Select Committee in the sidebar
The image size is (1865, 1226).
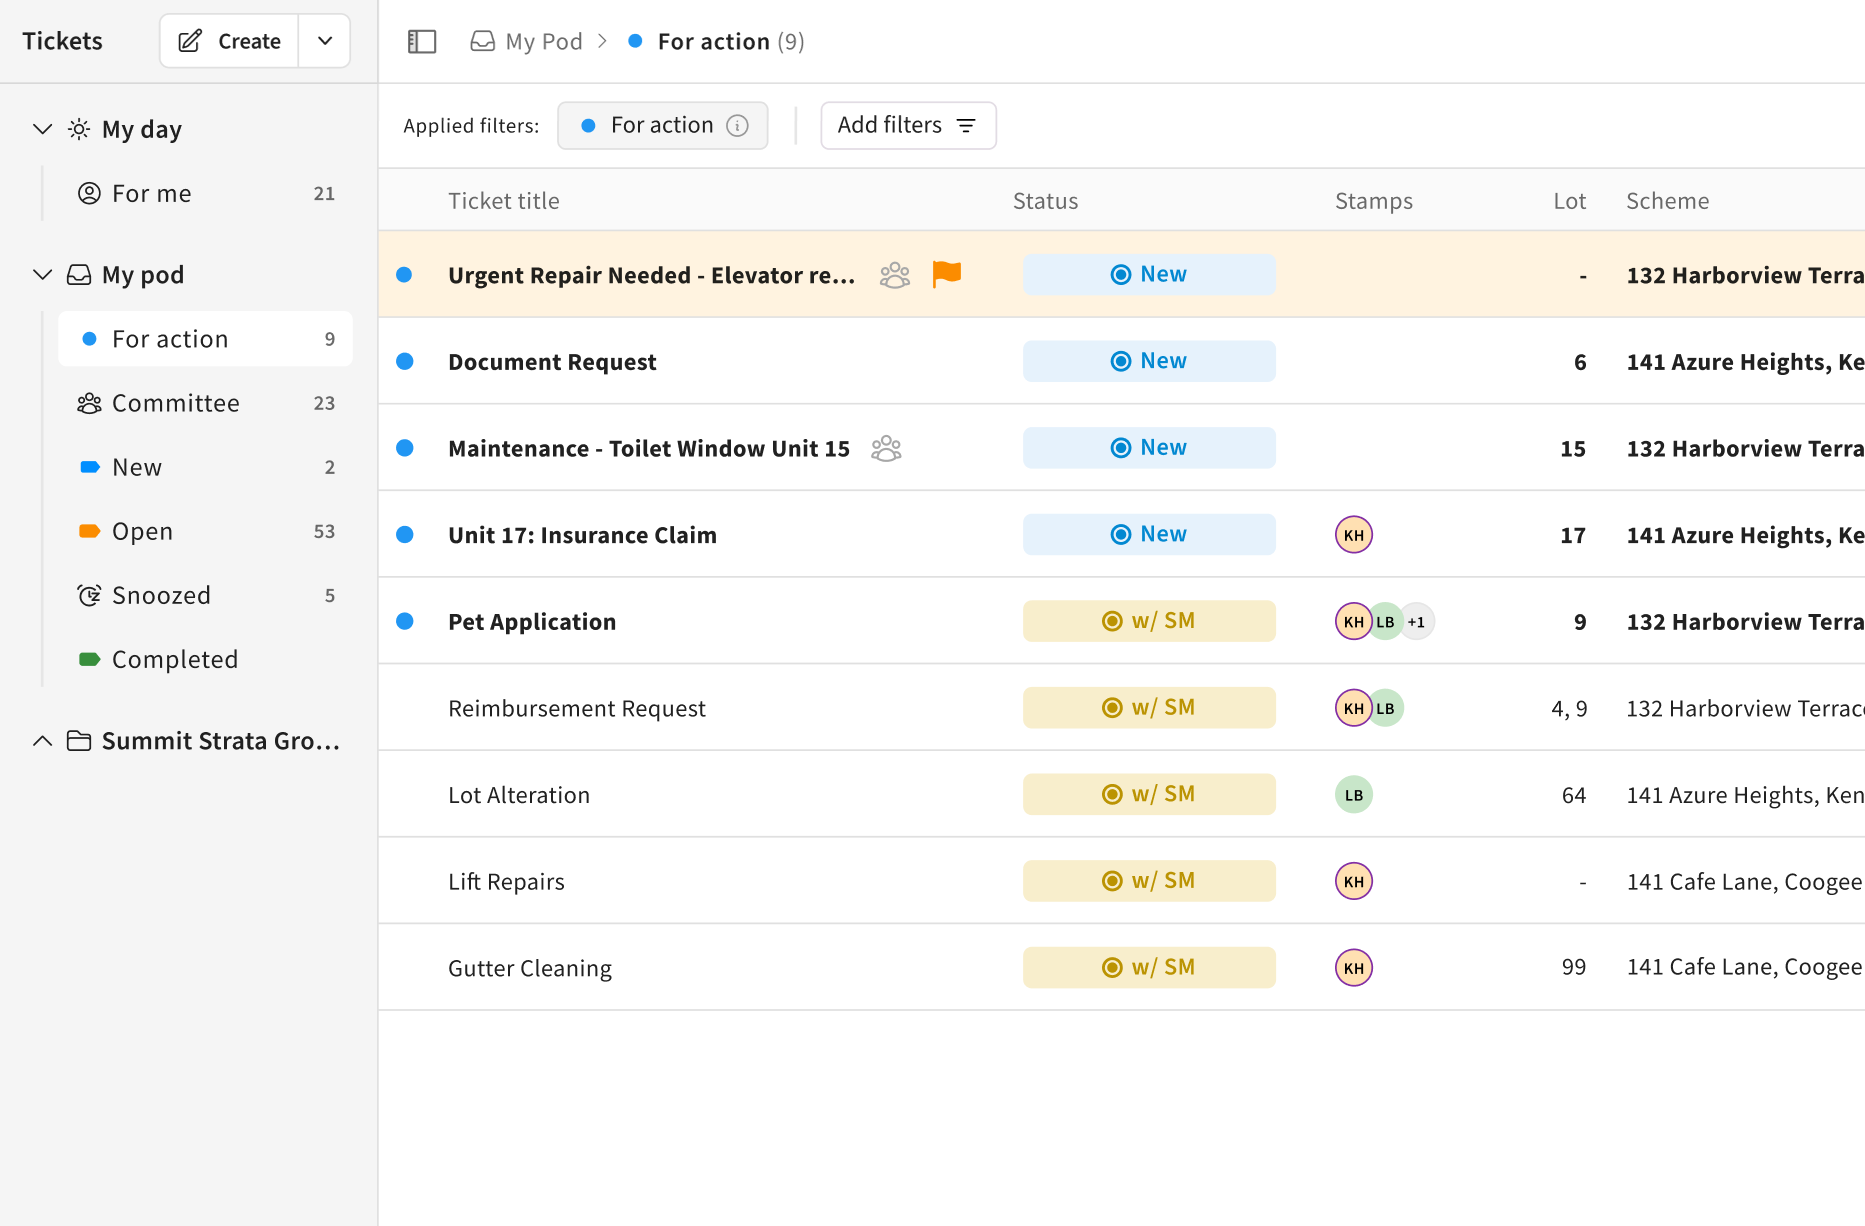[x=175, y=403]
